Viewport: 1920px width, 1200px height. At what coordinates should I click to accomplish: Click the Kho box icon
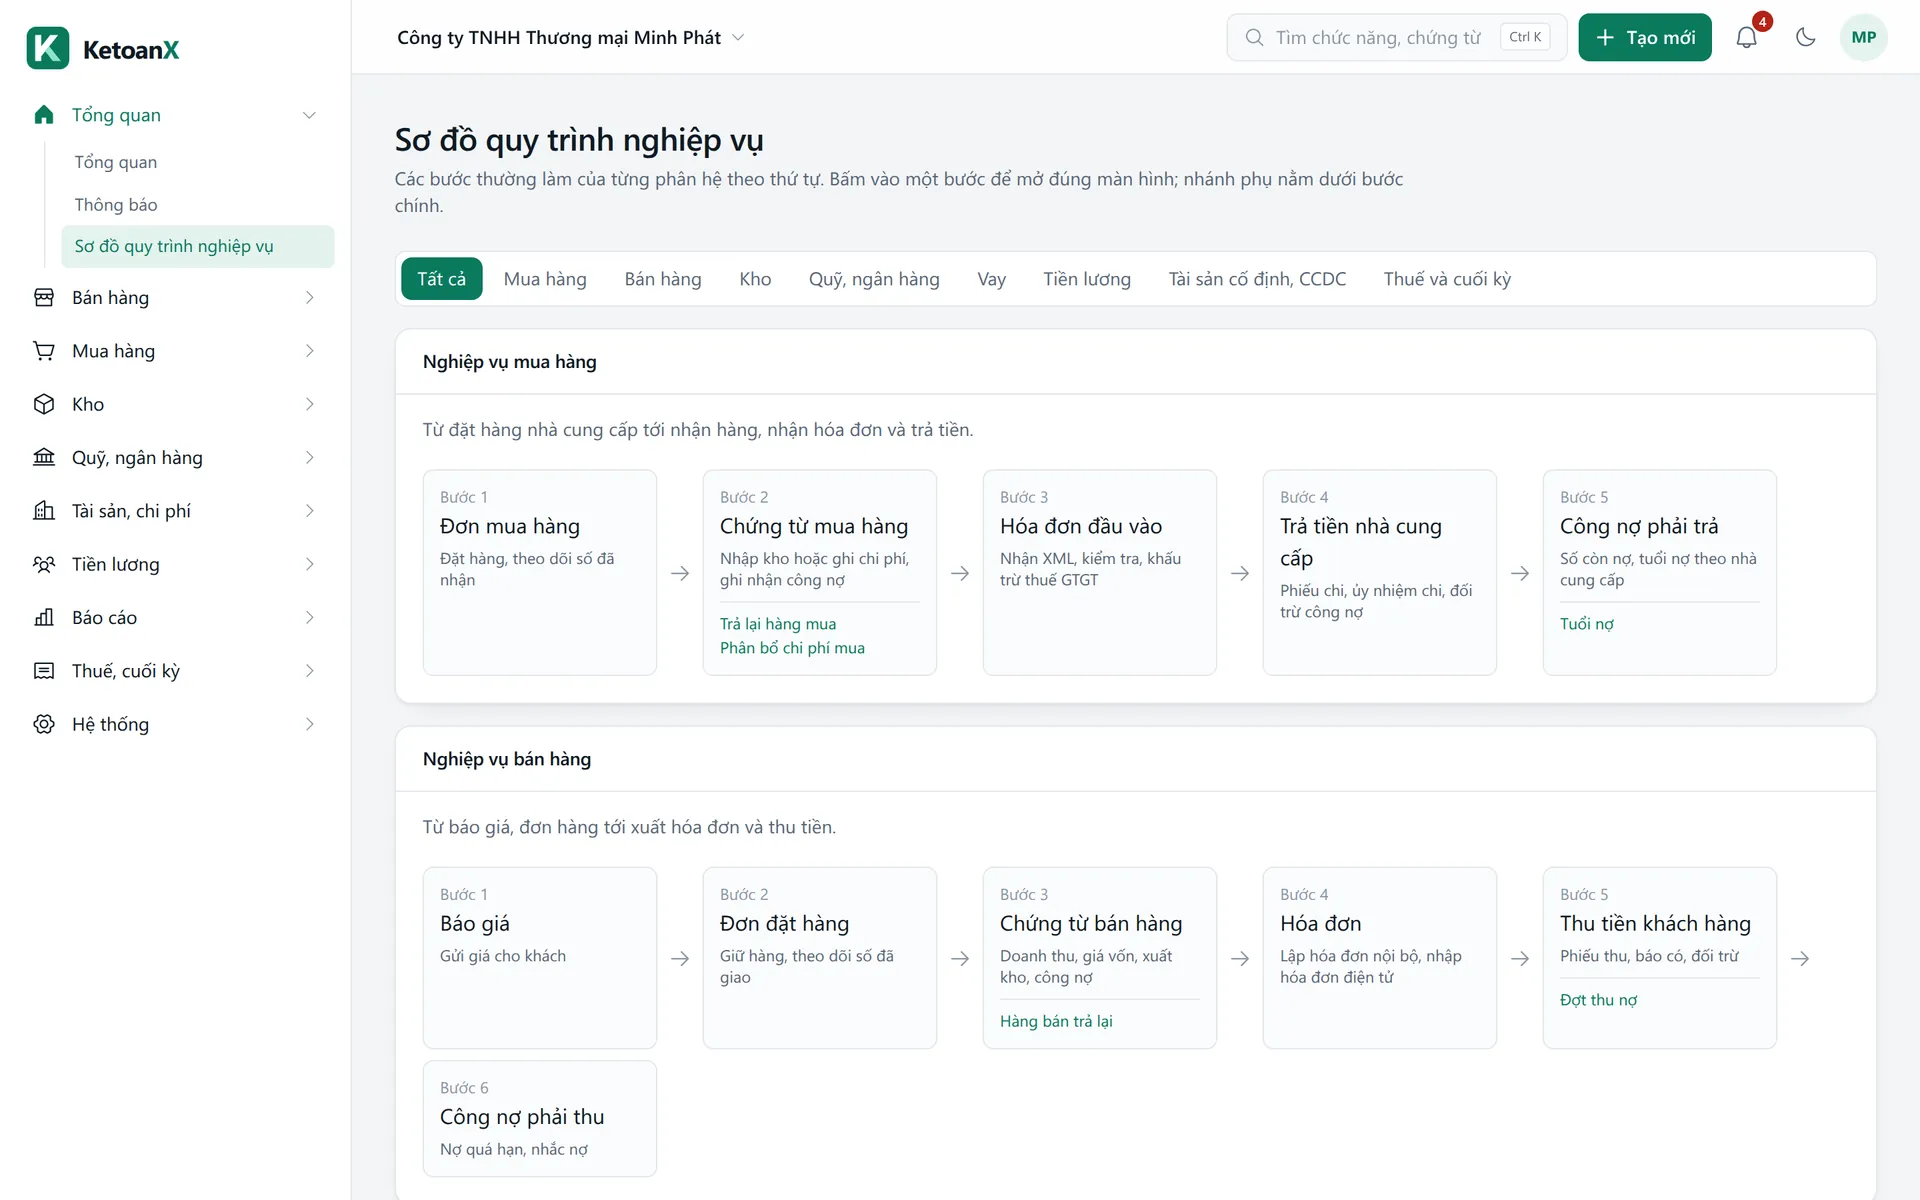44,404
